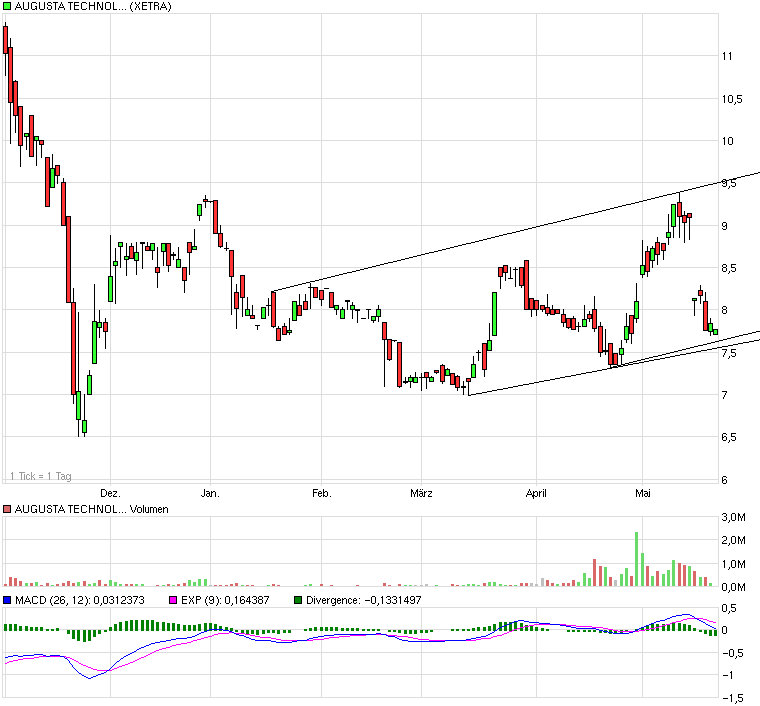
Task: Select the Jan. month label on time axis
Action: coord(210,493)
